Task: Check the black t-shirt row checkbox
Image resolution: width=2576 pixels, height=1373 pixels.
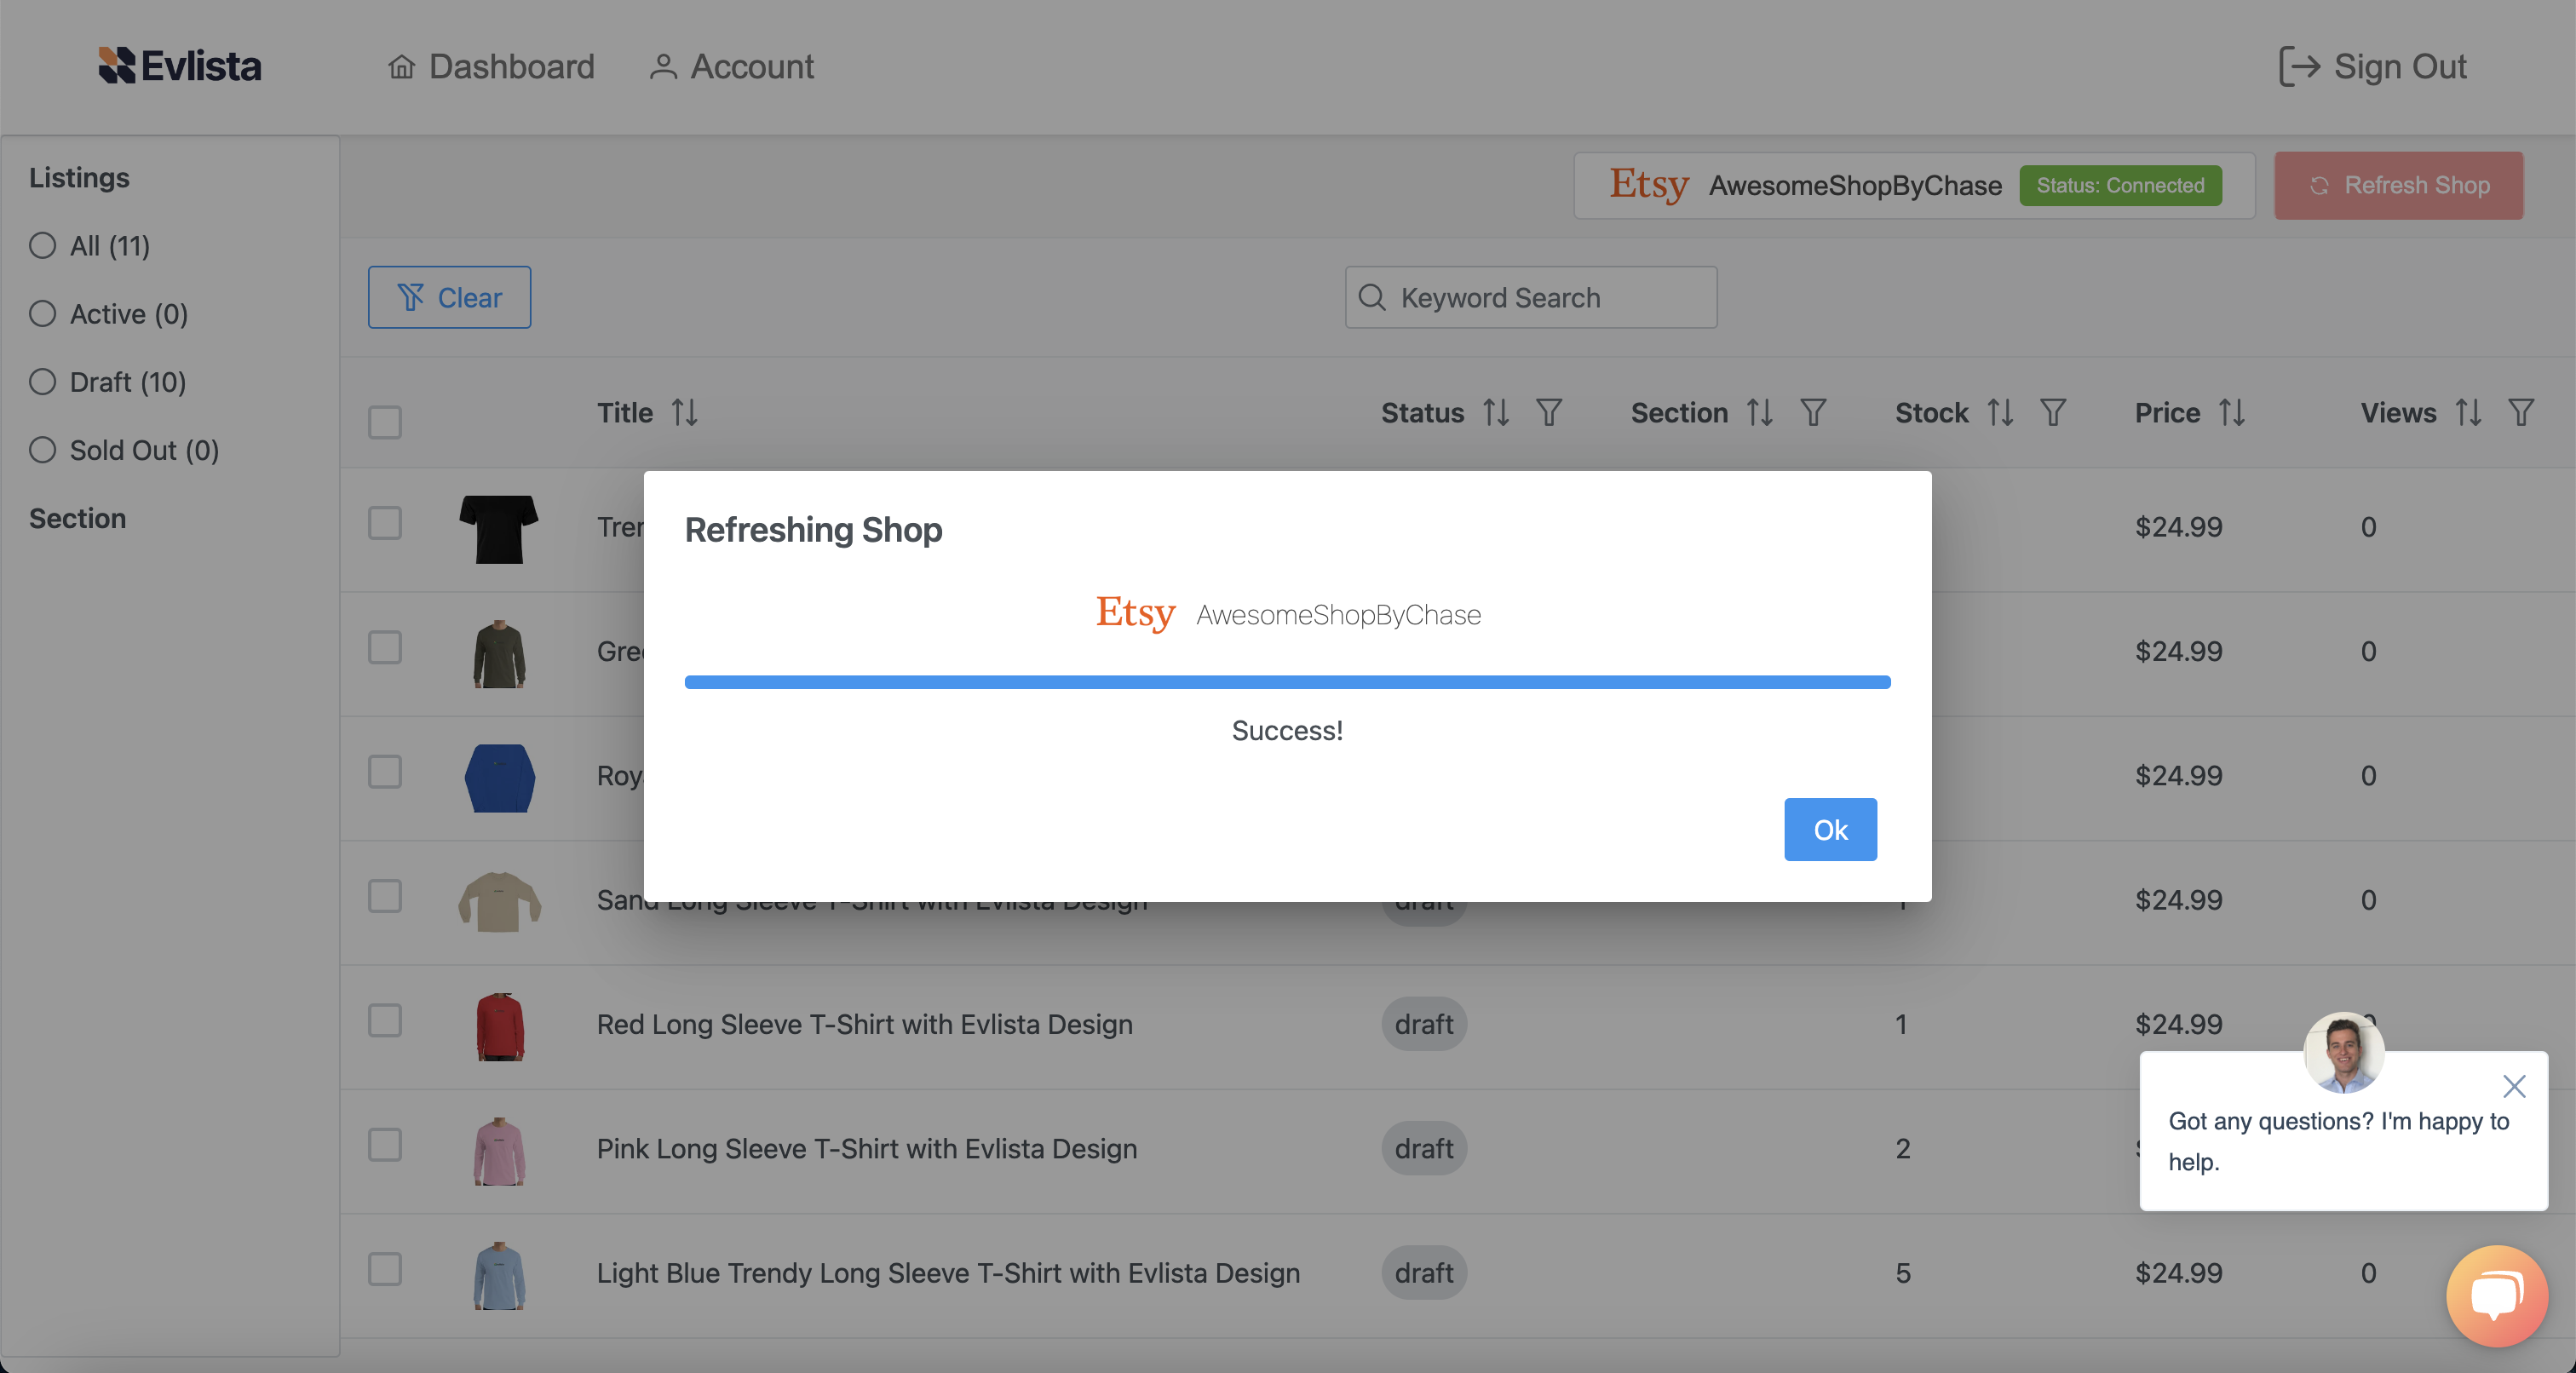Action: click(x=385, y=524)
